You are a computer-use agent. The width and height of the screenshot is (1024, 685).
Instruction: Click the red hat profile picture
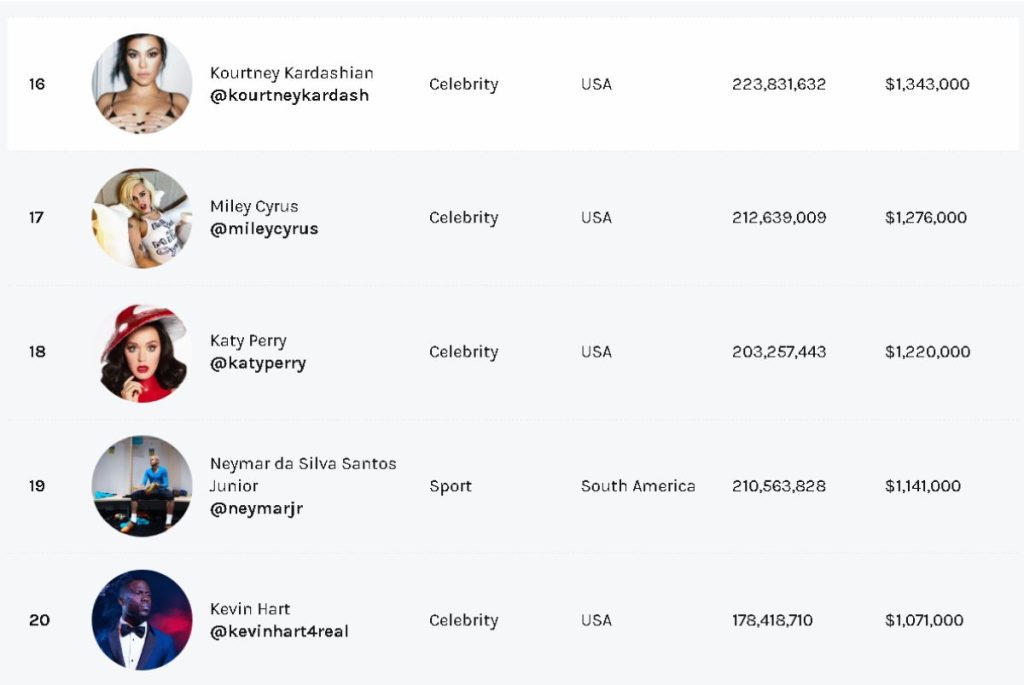142,353
